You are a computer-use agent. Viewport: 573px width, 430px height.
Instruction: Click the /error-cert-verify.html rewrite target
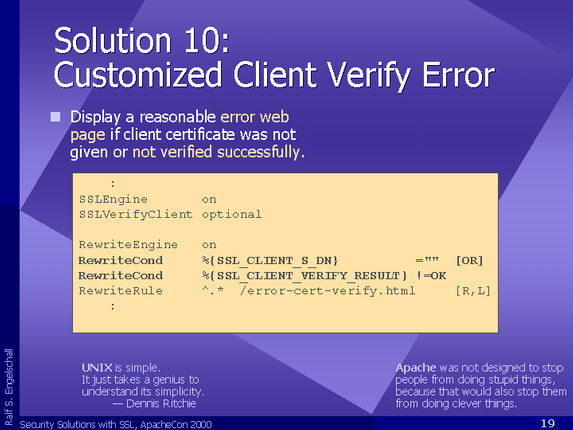pyautogui.click(x=328, y=291)
